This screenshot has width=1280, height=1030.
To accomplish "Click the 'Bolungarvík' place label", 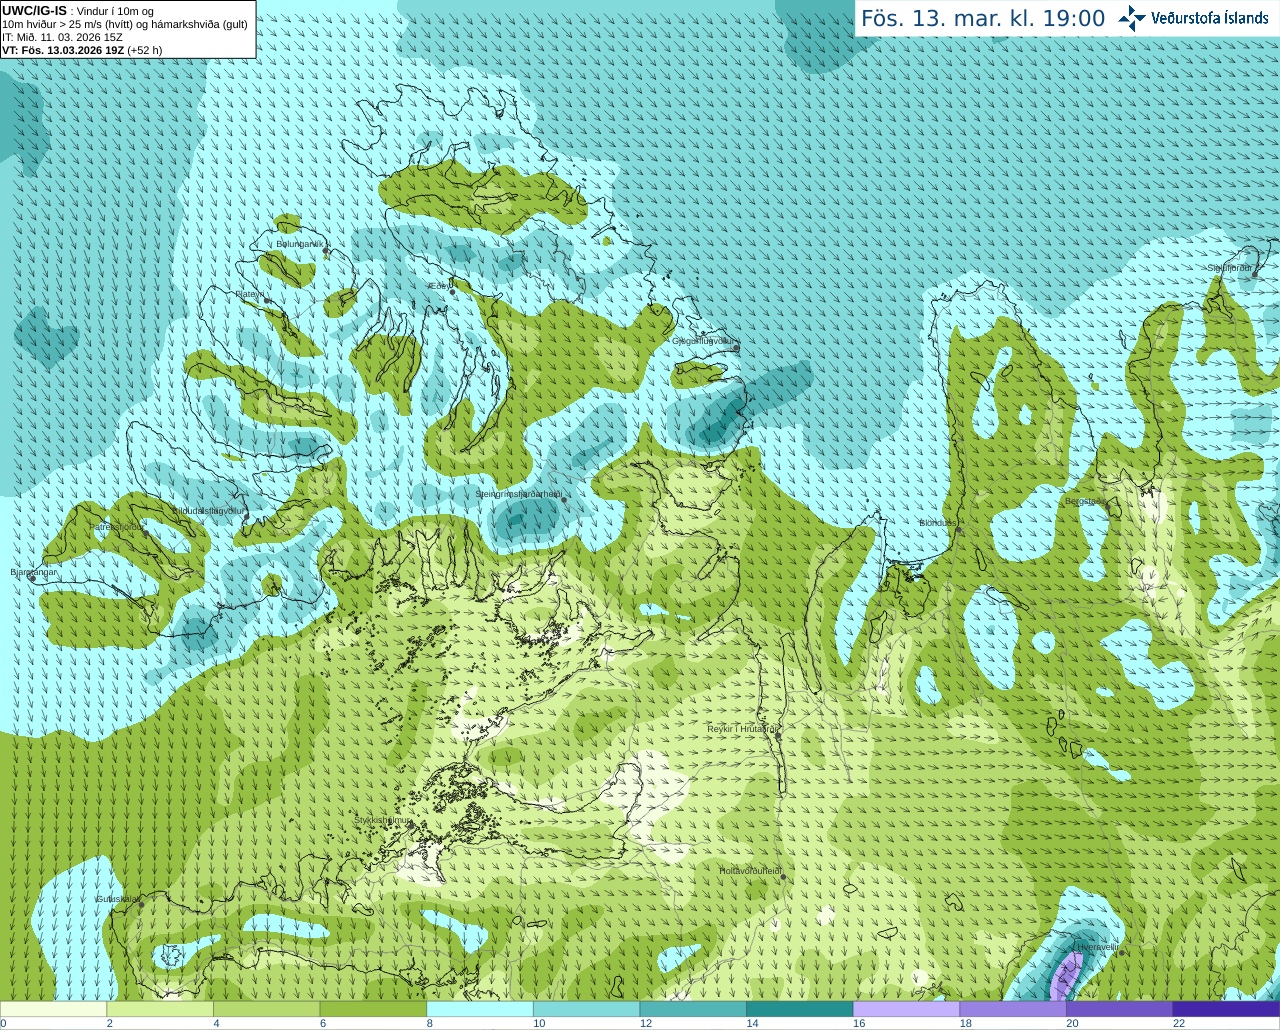I will [x=301, y=244].
